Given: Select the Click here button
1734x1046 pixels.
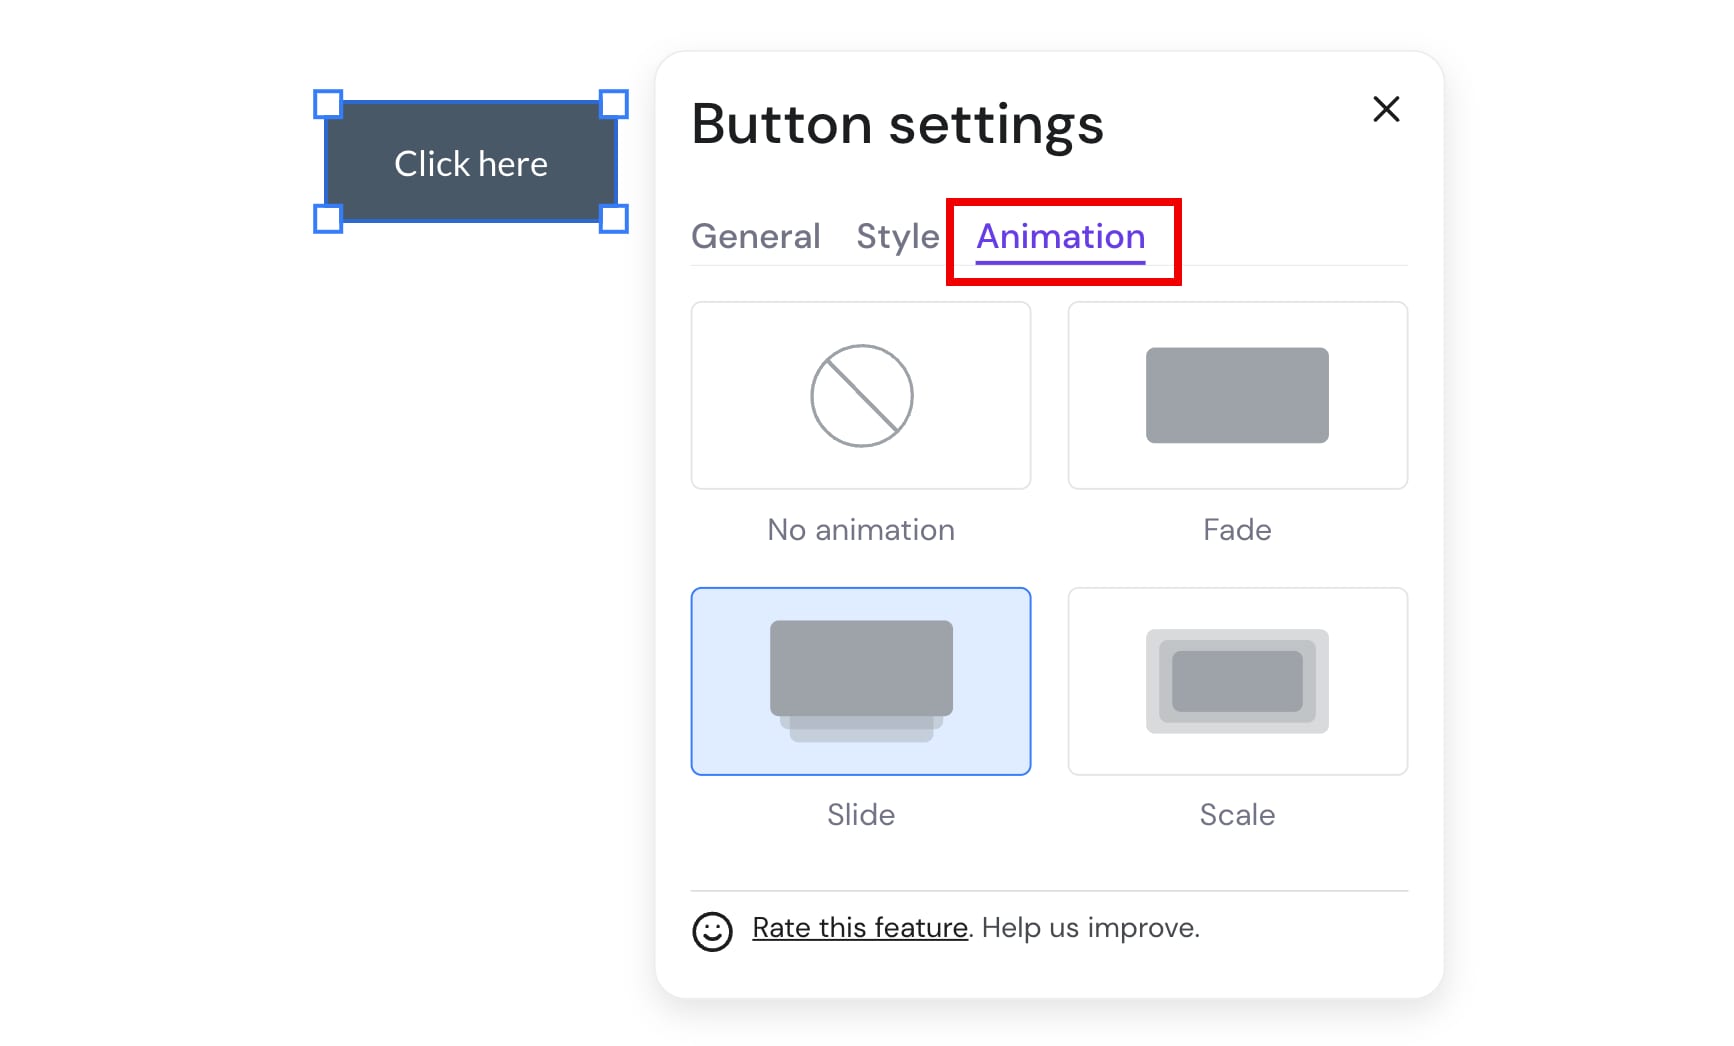Looking at the screenshot, I should 470,162.
